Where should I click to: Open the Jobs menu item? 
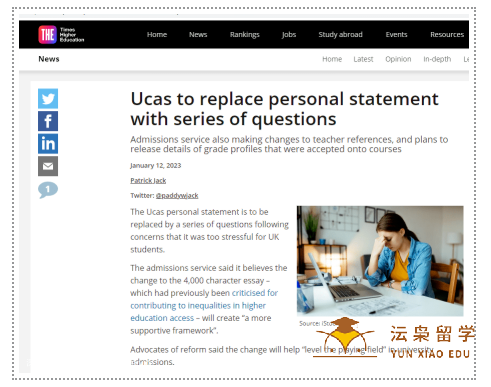(x=289, y=34)
